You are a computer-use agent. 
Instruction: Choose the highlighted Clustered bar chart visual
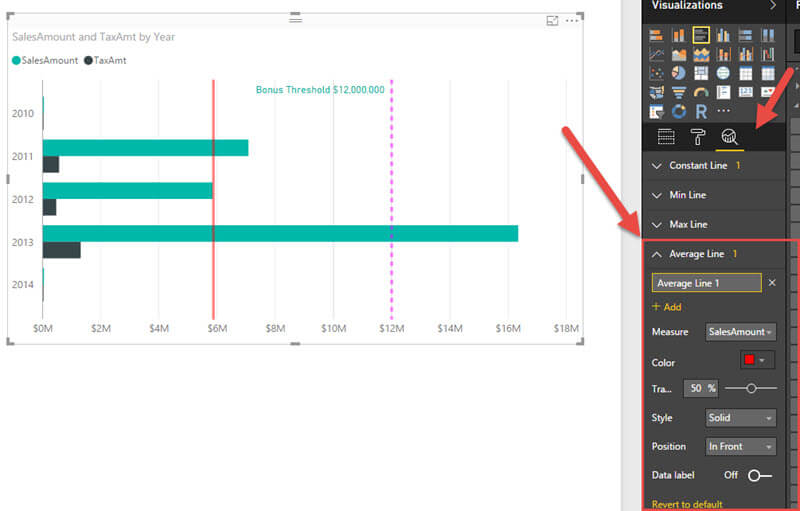coord(701,35)
